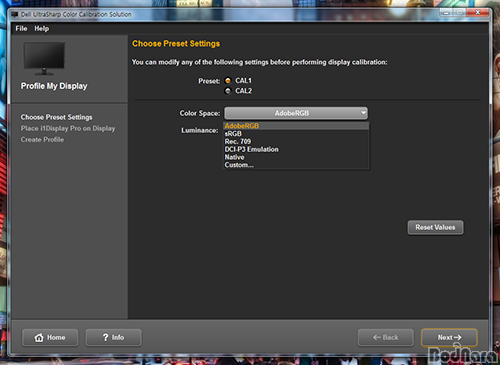This screenshot has height=365, width=500.
Task: Open the Color Space dropdown
Action: [296, 113]
